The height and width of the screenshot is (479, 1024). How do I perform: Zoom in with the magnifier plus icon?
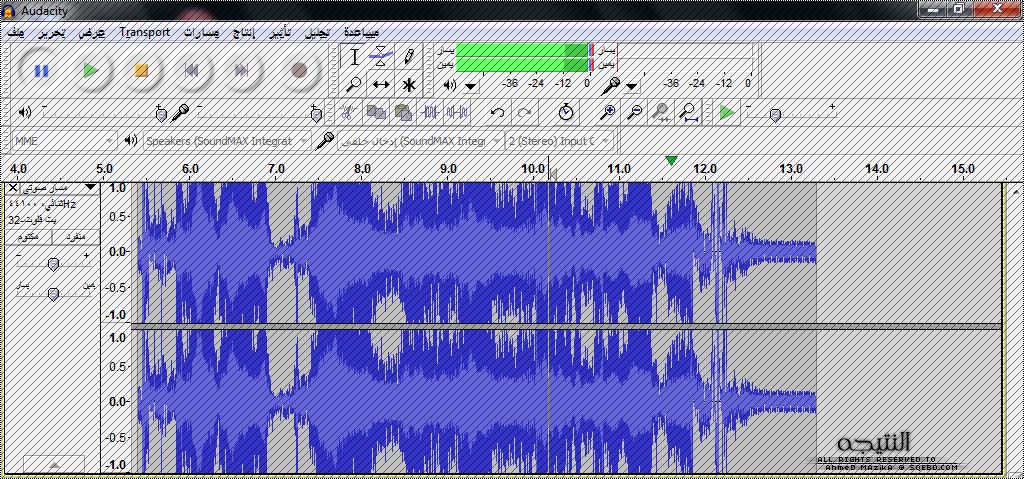pos(607,112)
